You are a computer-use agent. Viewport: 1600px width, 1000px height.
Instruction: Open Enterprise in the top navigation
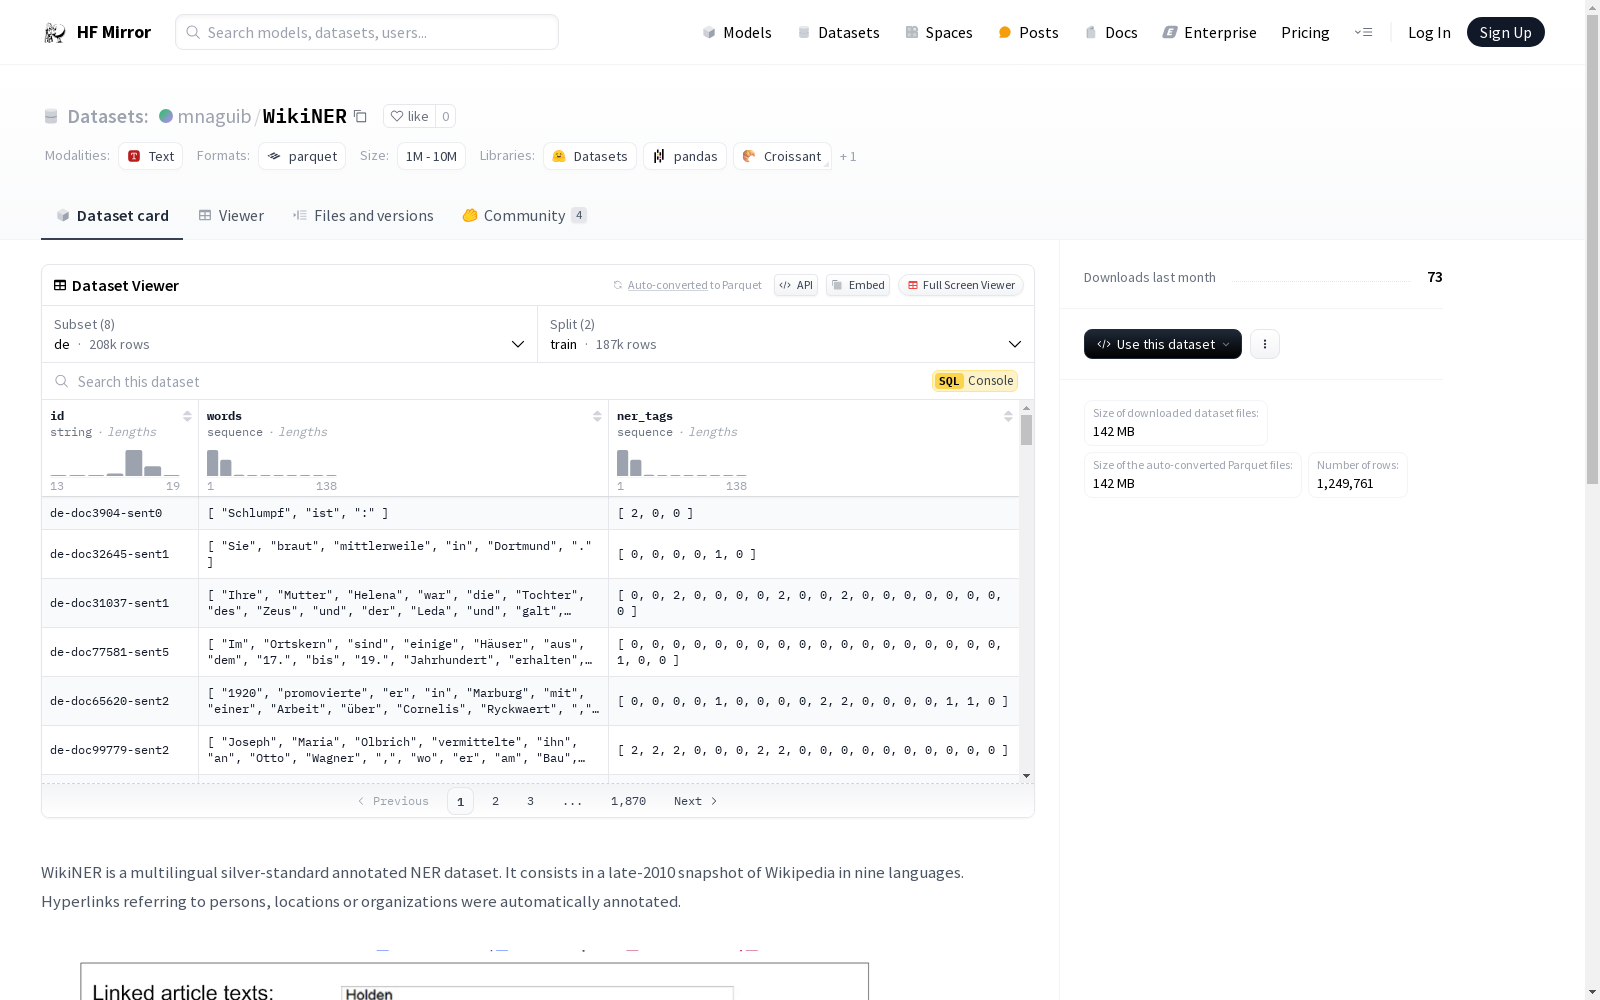tap(1209, 32)
